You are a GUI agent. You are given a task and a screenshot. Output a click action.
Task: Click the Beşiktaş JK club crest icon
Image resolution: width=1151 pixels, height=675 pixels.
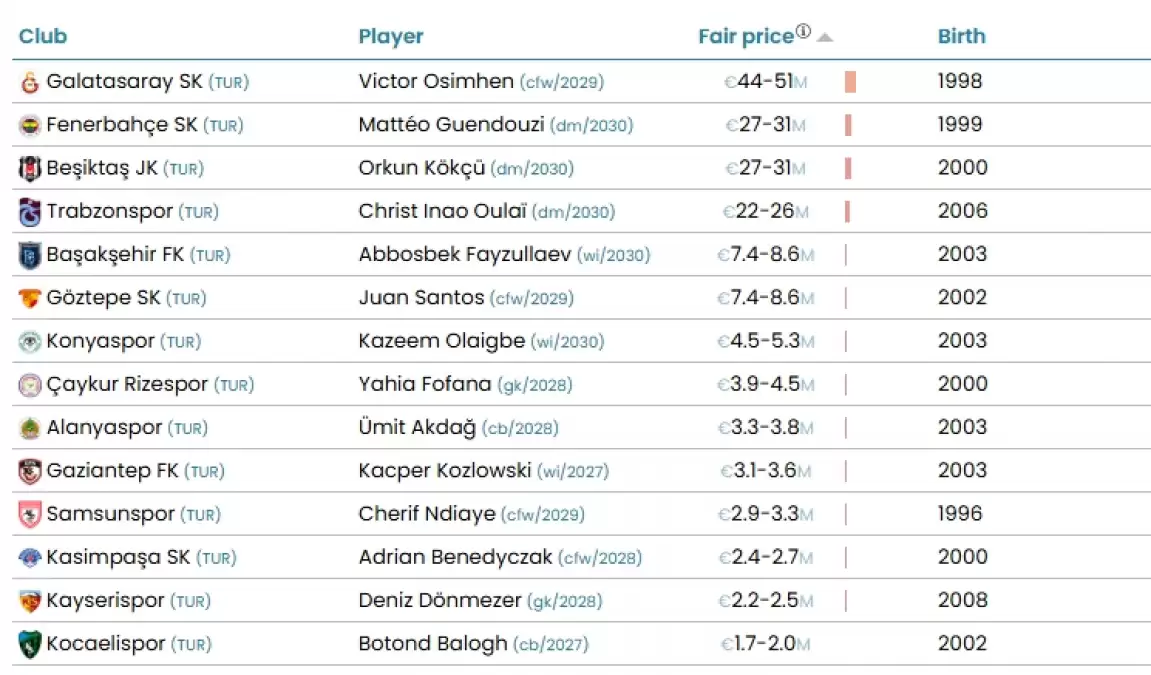[x=29, y=169]
